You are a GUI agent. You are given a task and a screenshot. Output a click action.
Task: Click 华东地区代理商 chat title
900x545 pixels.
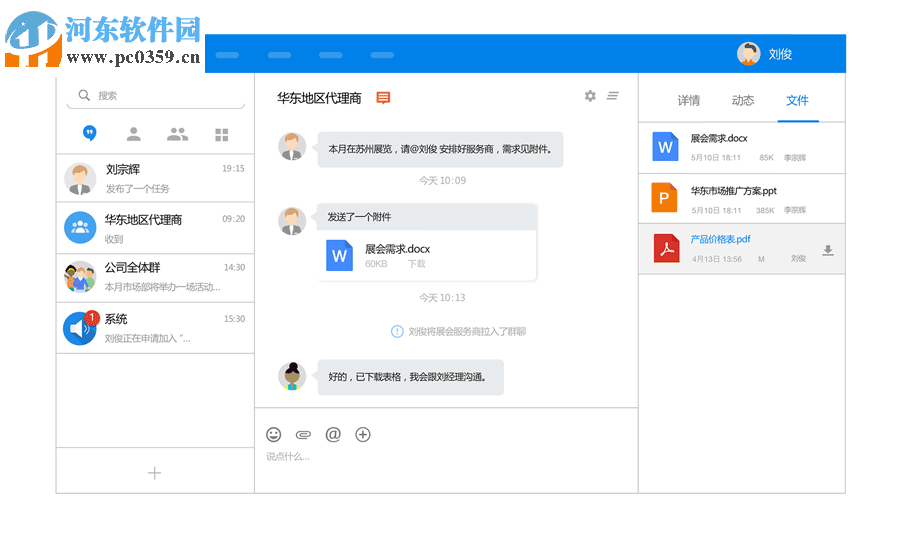[319, 99]
